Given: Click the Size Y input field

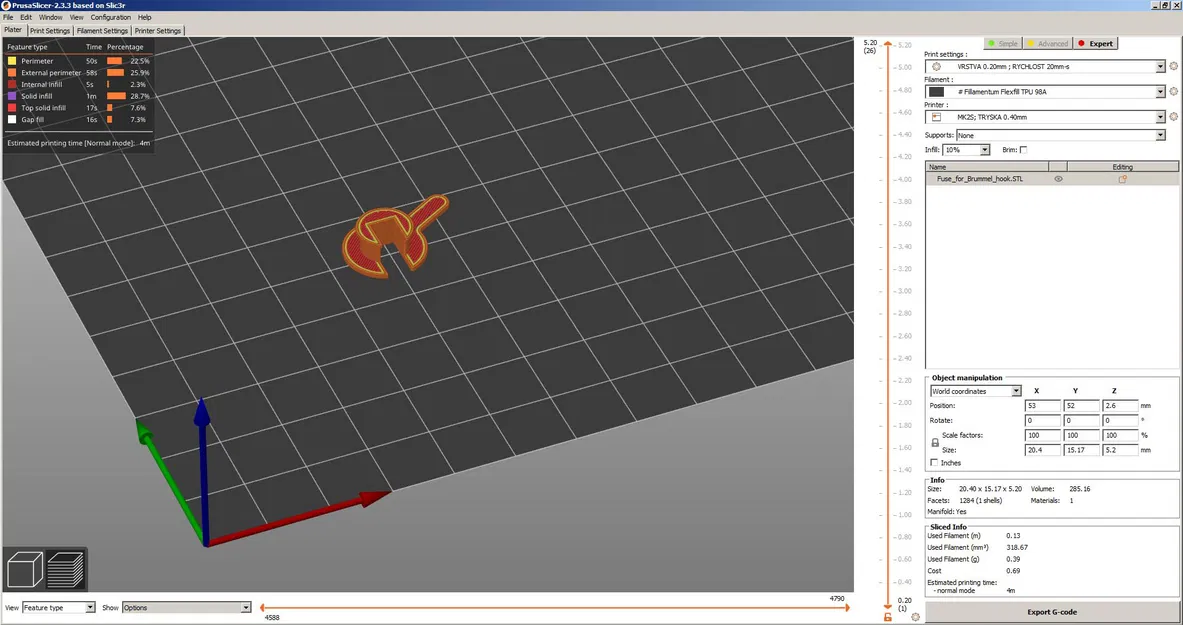Looking at the screenshot, I should coord(1081,450).
